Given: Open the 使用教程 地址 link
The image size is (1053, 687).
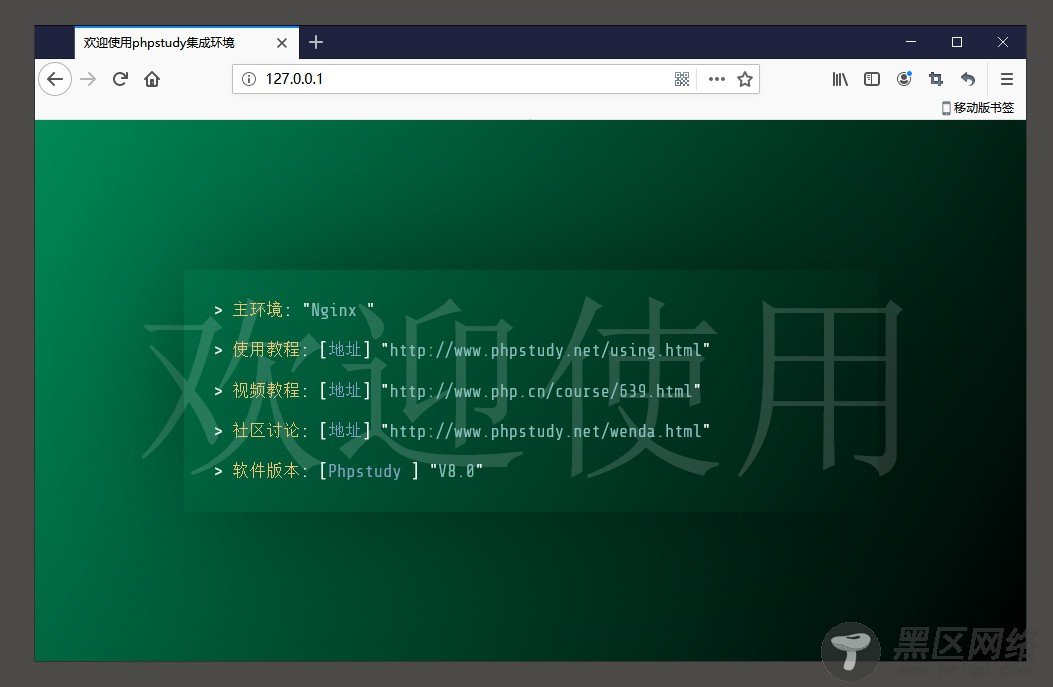Looking at the screenshot, I should pyautogui.click(x=345, y=350).
